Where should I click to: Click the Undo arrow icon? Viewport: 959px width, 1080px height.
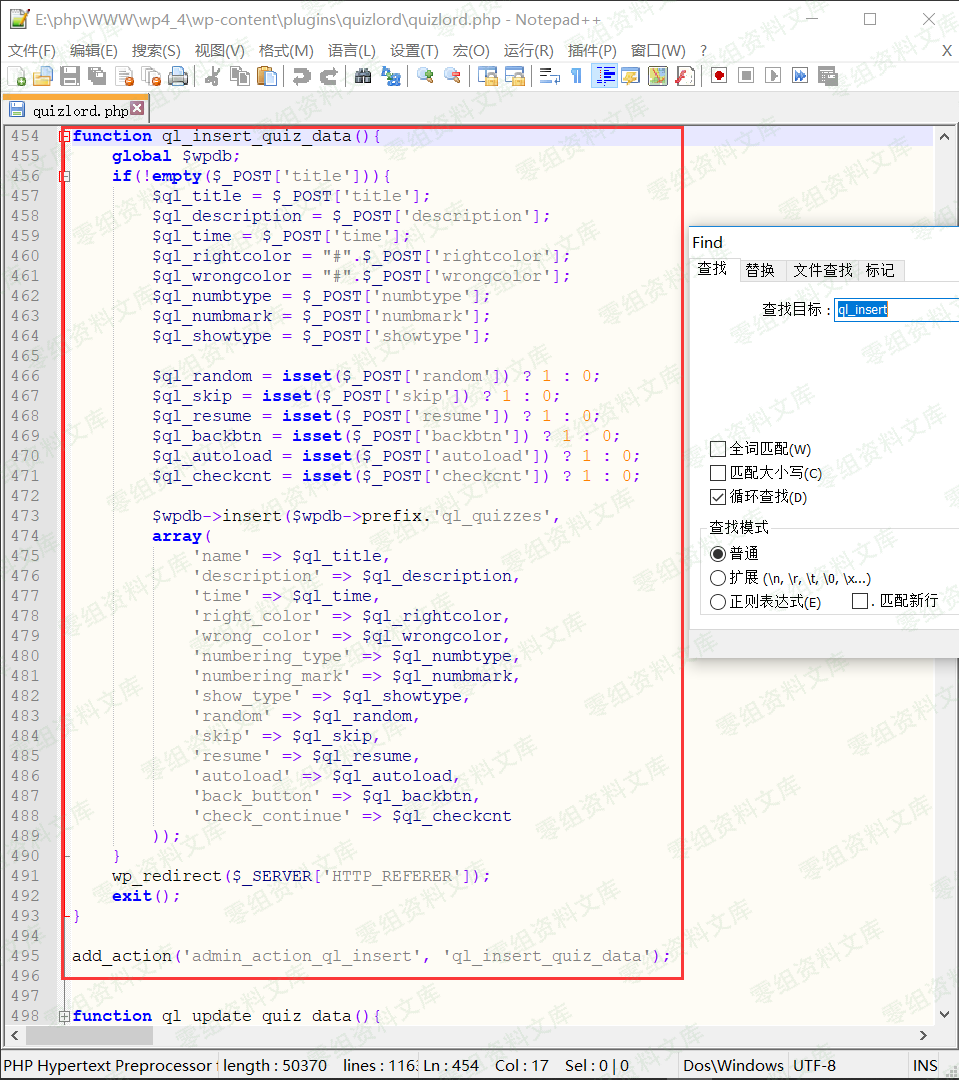(x=301, y=76)
